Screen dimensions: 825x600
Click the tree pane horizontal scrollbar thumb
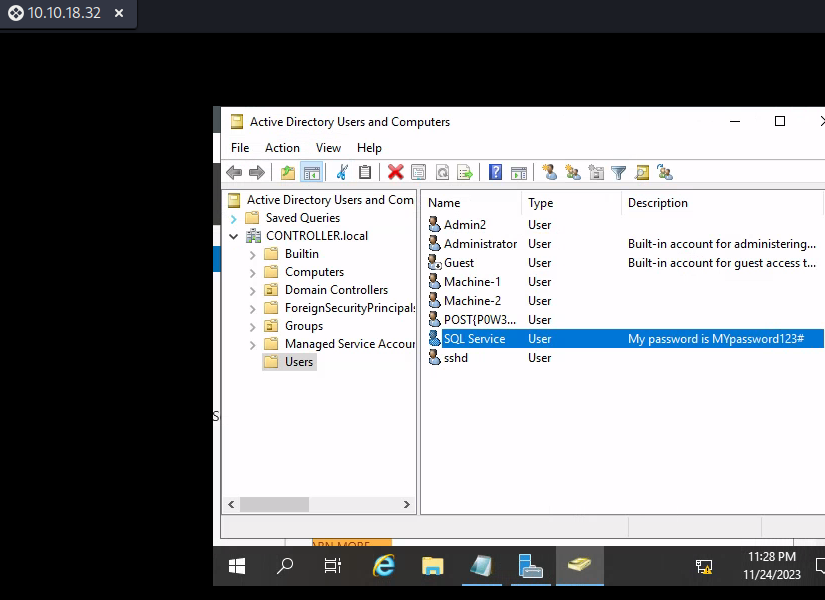(274, 504)
